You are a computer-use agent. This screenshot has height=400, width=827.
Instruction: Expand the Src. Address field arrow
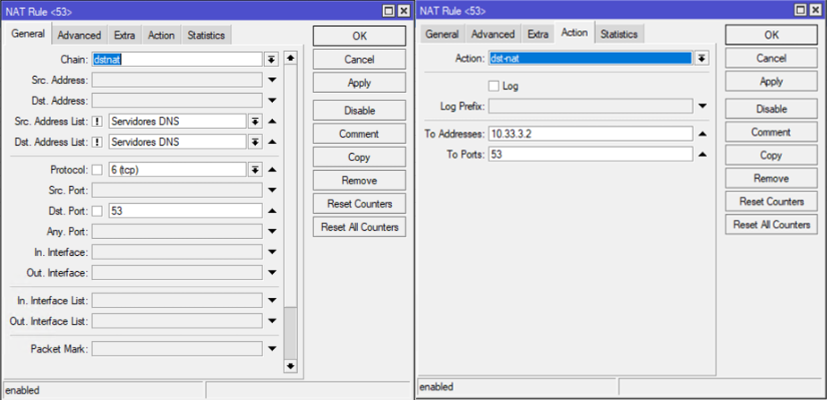pos(272,79)
